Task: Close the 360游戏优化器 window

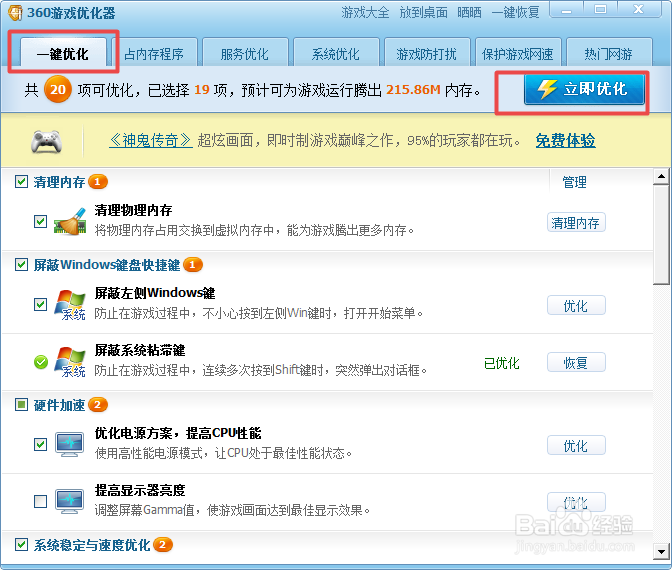Action: pos(639,9)
